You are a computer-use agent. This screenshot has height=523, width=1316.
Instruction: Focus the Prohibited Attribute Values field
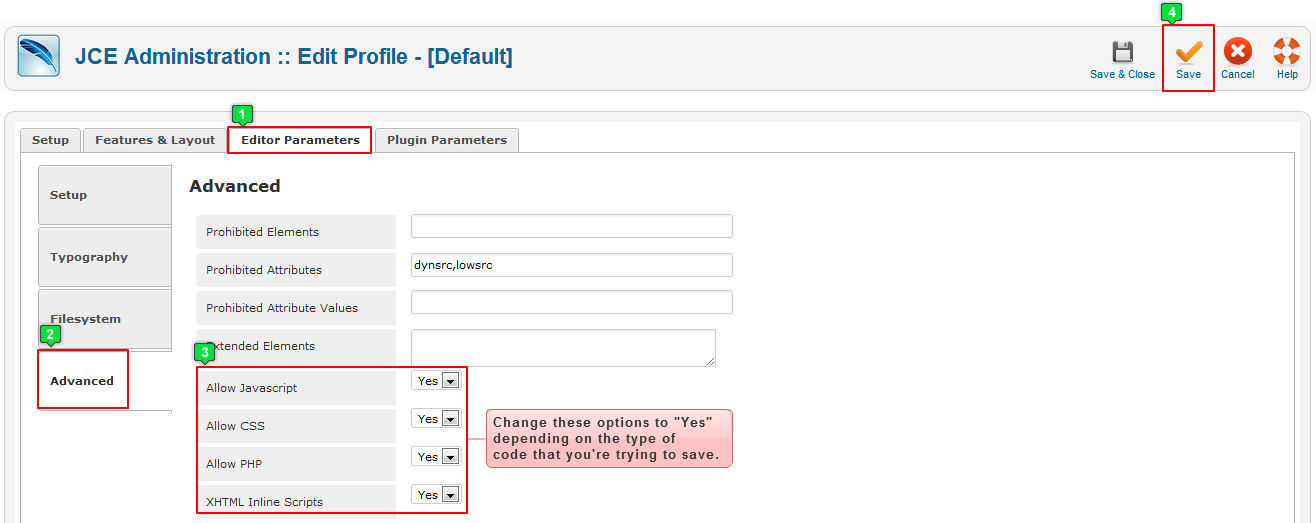click(572, 302)
